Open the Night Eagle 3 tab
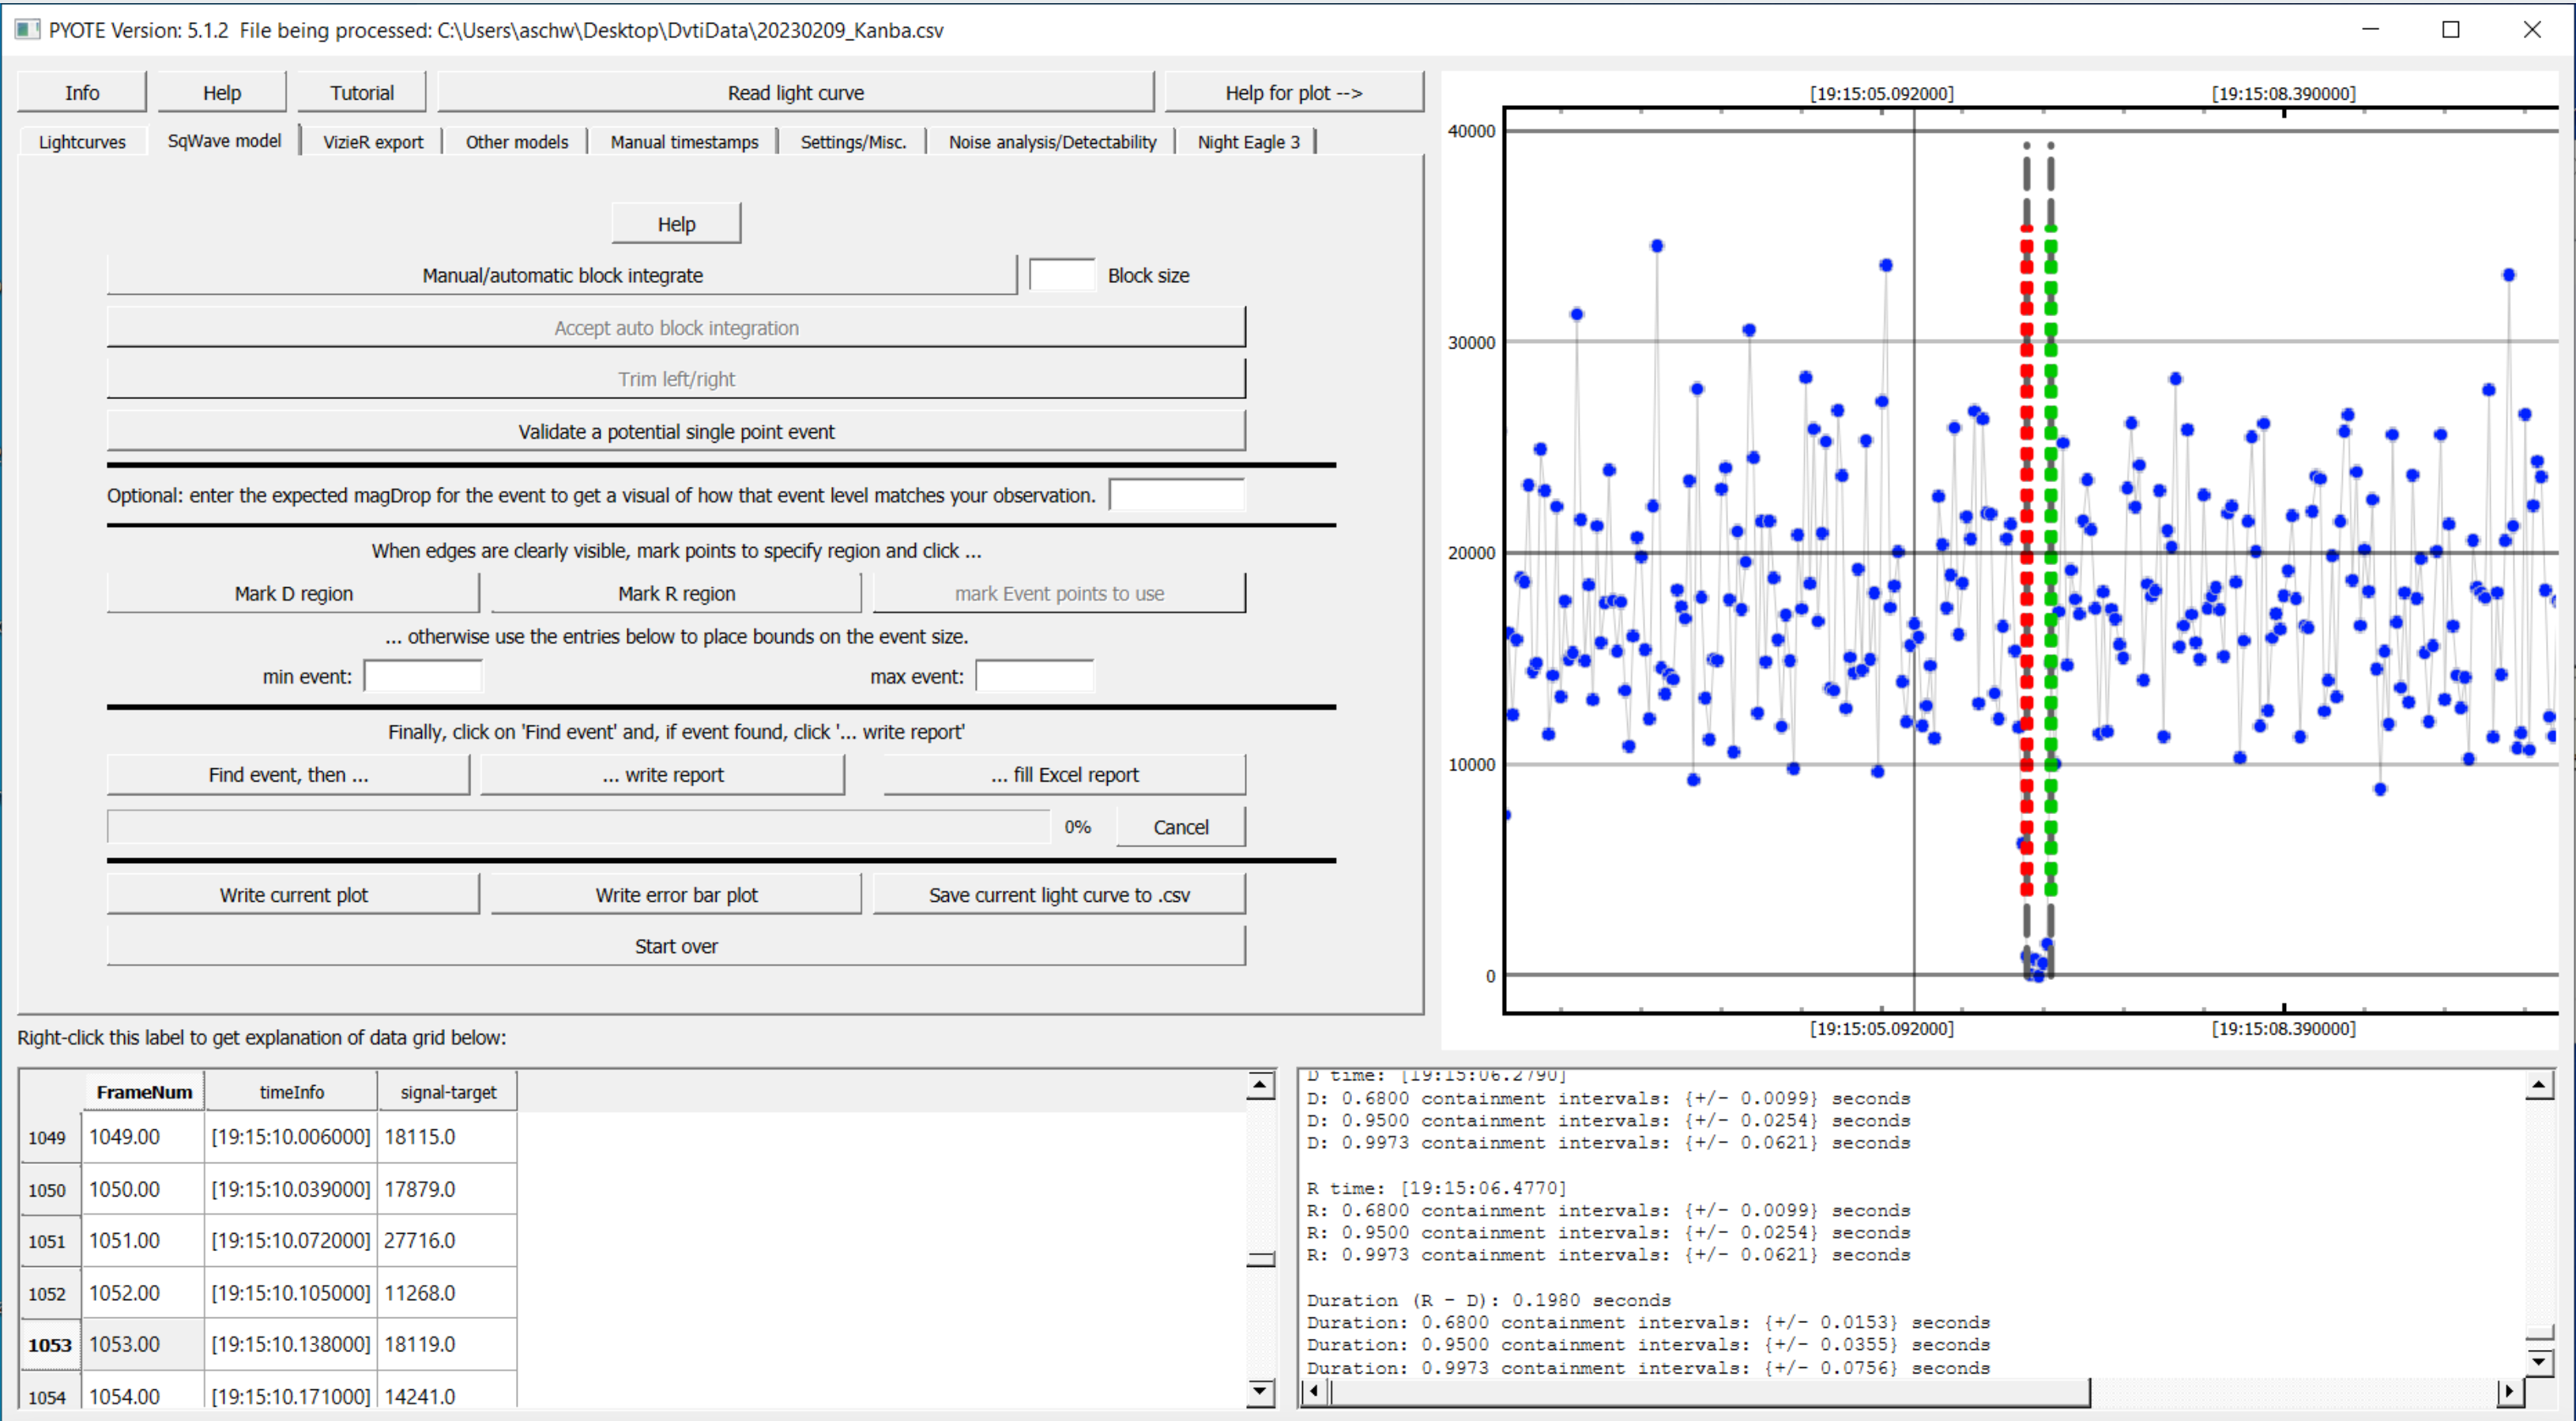Image resolution: width=2576 pixels, height=1421 pixels. point(1247,142)
